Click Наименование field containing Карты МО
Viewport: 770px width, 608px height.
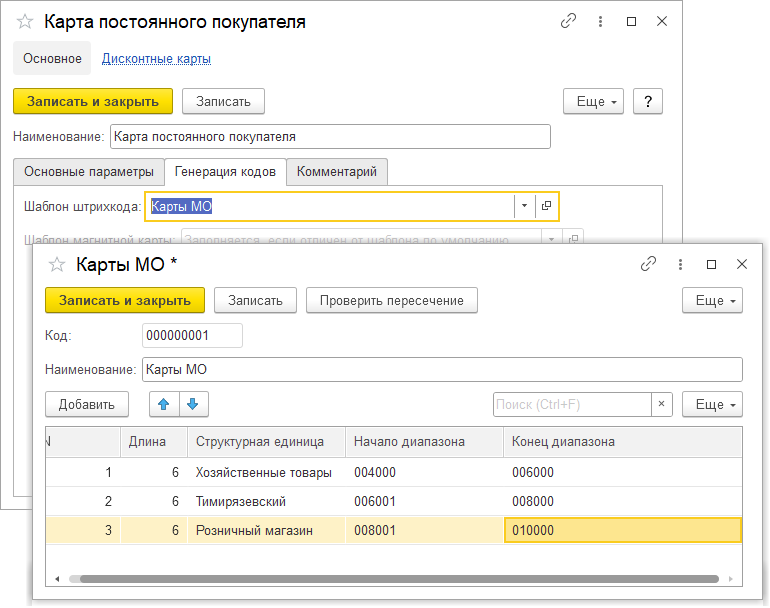442,369
